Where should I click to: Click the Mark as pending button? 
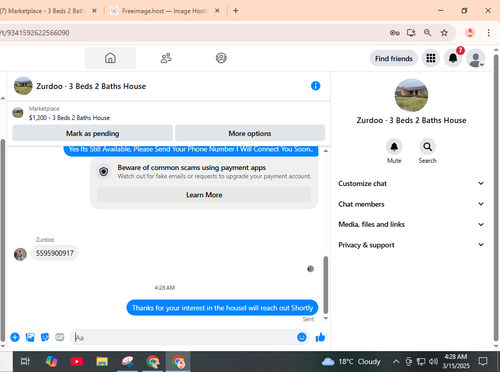92,133
